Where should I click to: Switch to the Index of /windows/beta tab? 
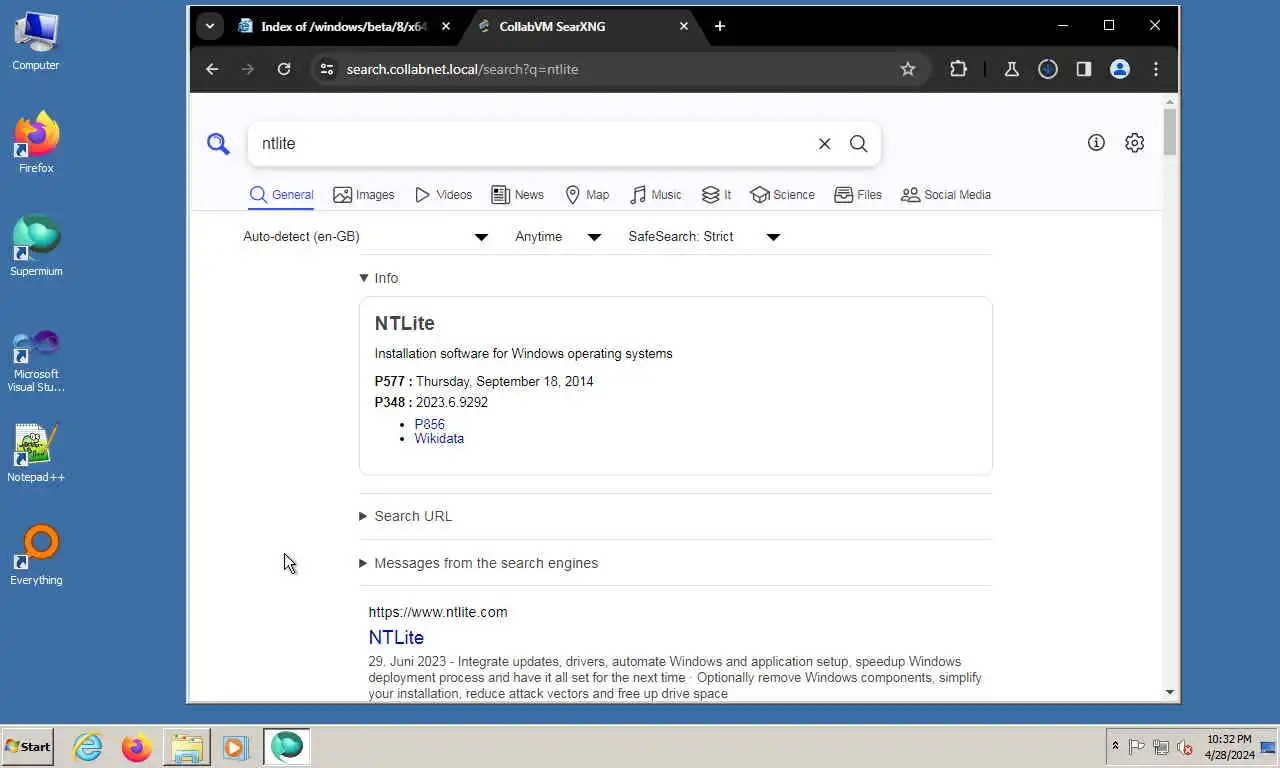344,26
